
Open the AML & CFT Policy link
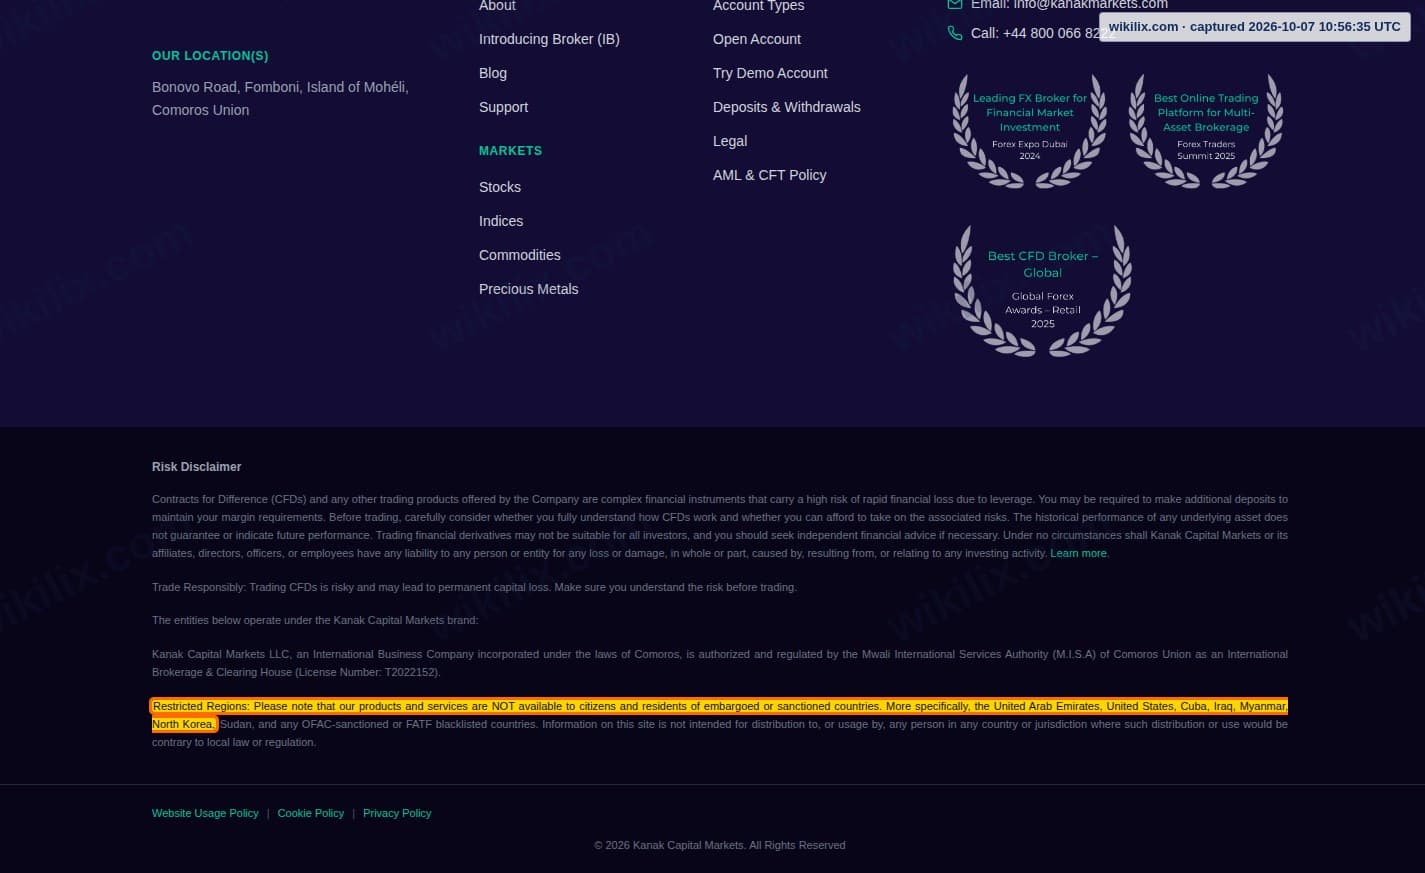[x=770, y=175]
